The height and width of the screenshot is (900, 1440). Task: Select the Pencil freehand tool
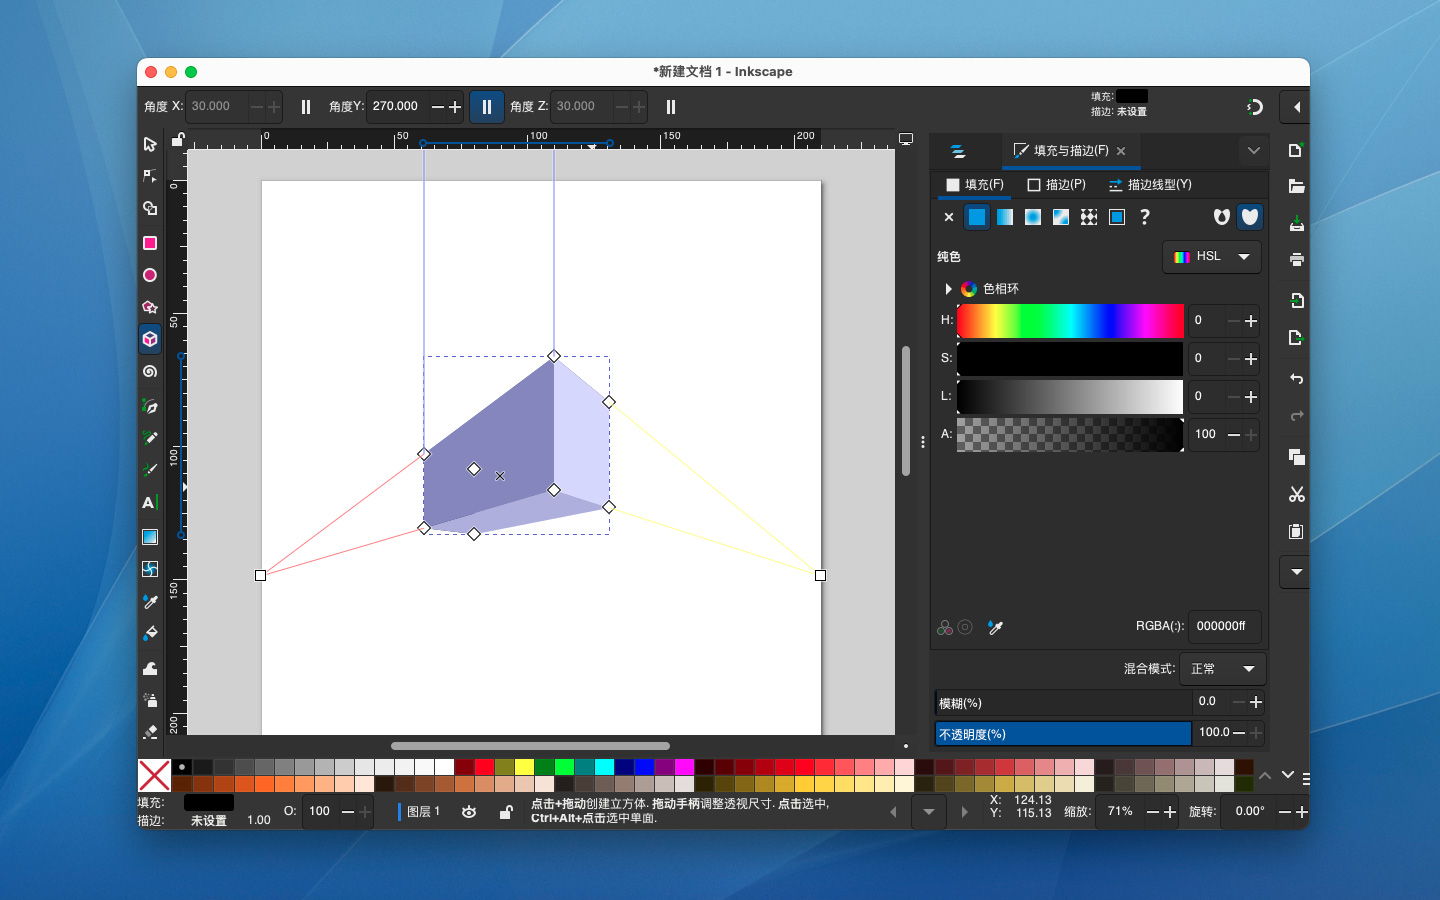click(x=150, y=438)
